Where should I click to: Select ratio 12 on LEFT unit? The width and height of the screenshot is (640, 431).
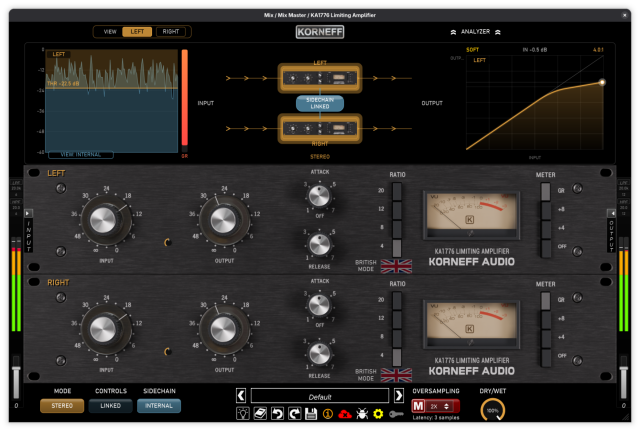pyautogui.click(x=396, y=209)
